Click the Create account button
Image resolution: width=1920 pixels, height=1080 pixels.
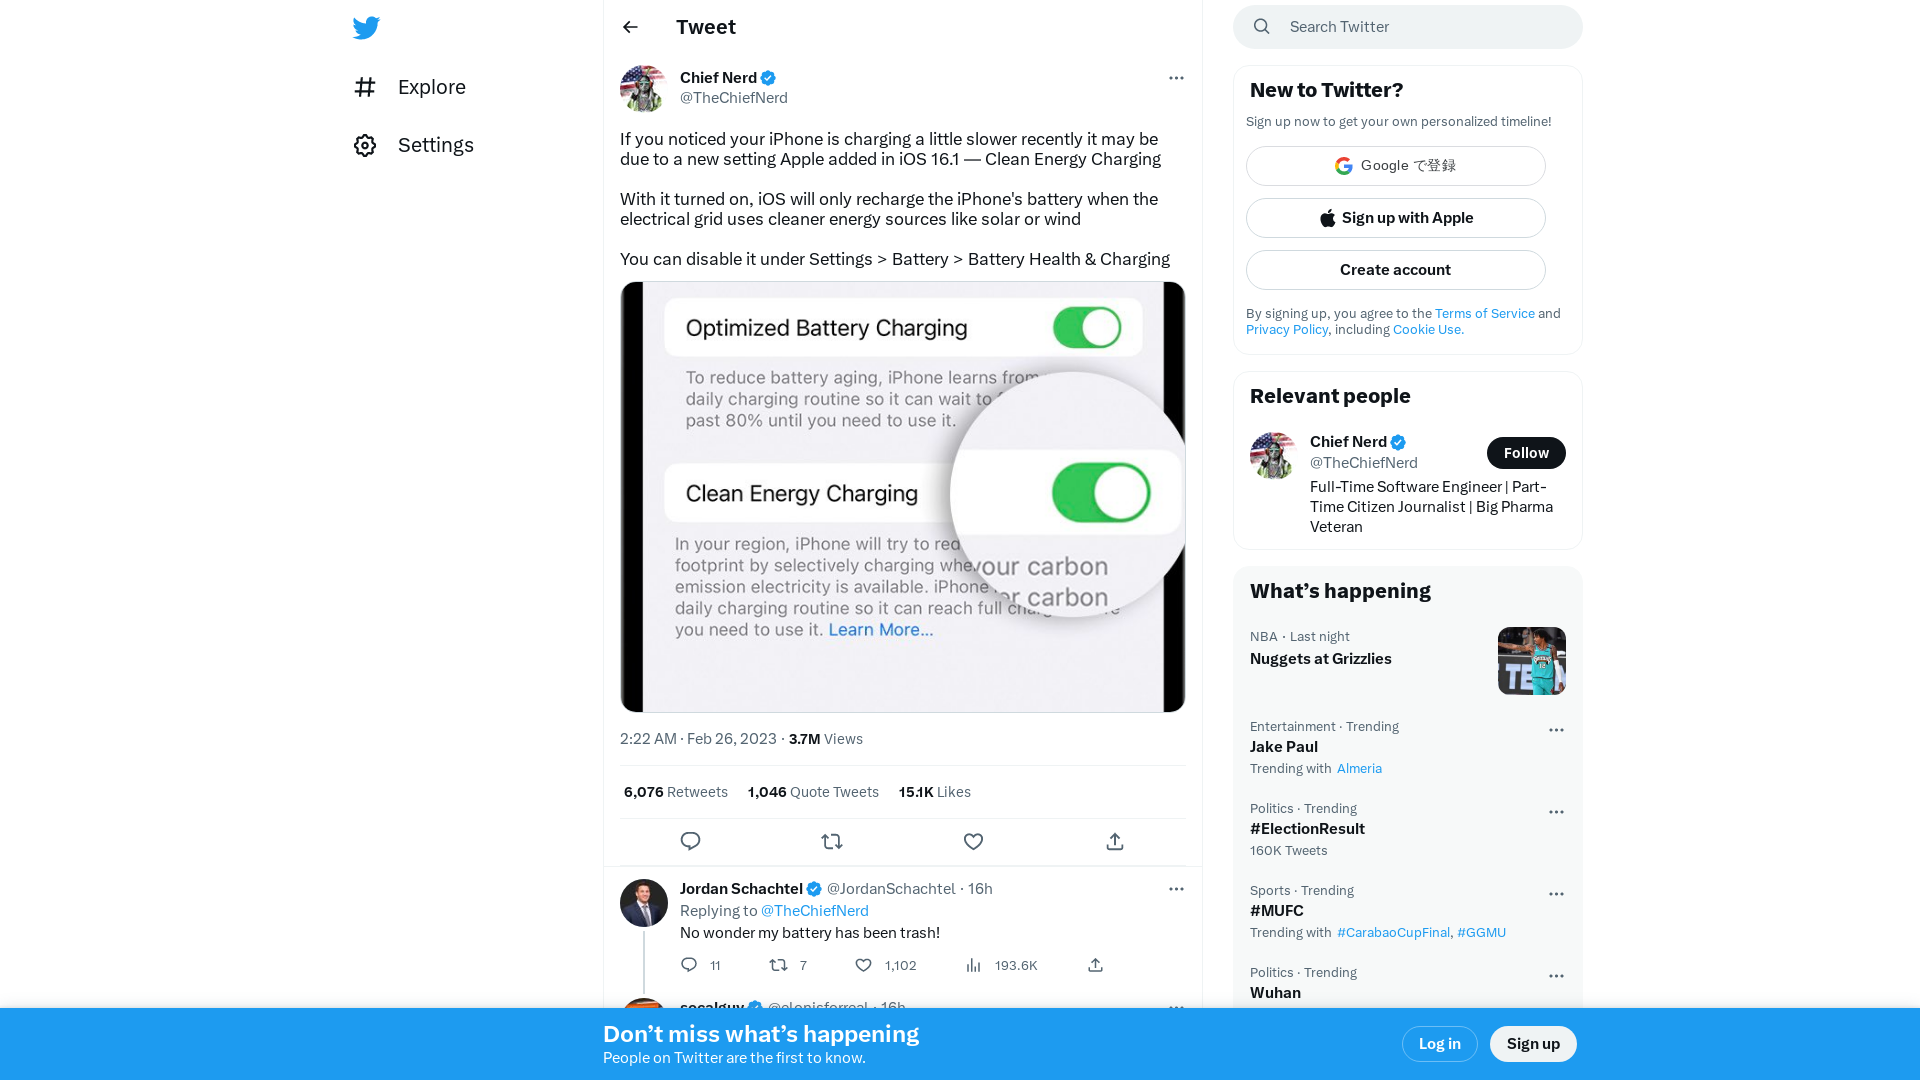pyautogui.click(x=1395, y=269)
